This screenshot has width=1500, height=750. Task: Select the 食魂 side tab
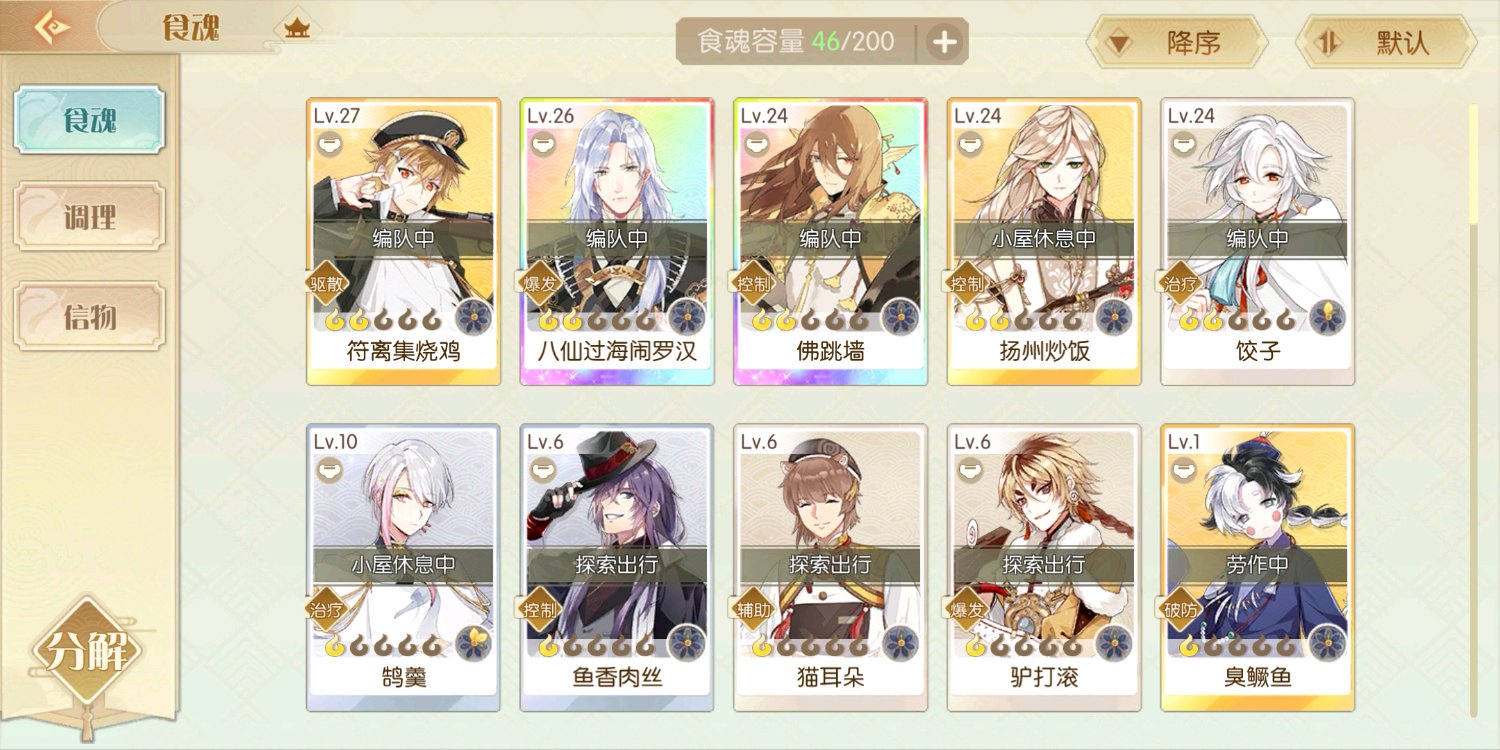coord(90,120)
